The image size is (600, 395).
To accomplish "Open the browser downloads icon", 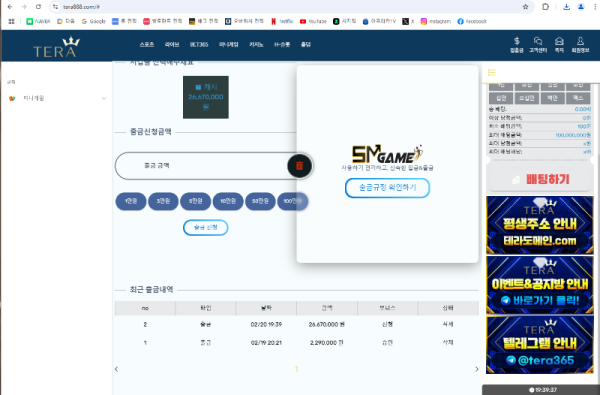I will pyautogui.click(x=566, y=7).
